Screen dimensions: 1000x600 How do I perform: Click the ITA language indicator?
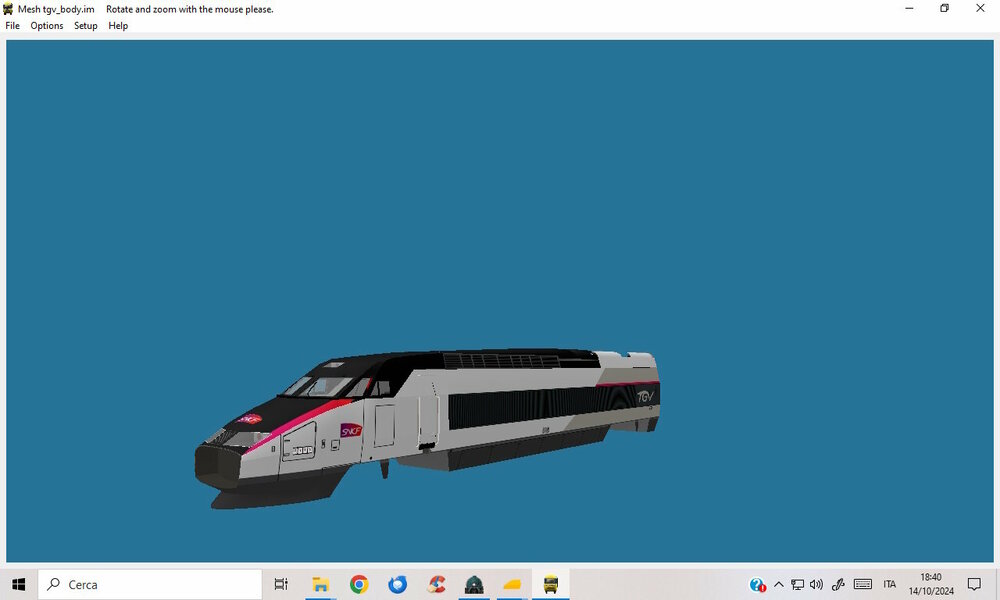[x=890, y=584]
